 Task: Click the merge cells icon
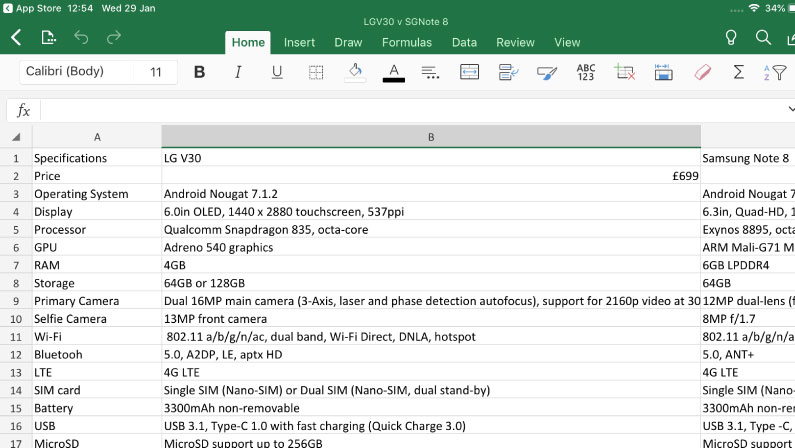point(469,72)
